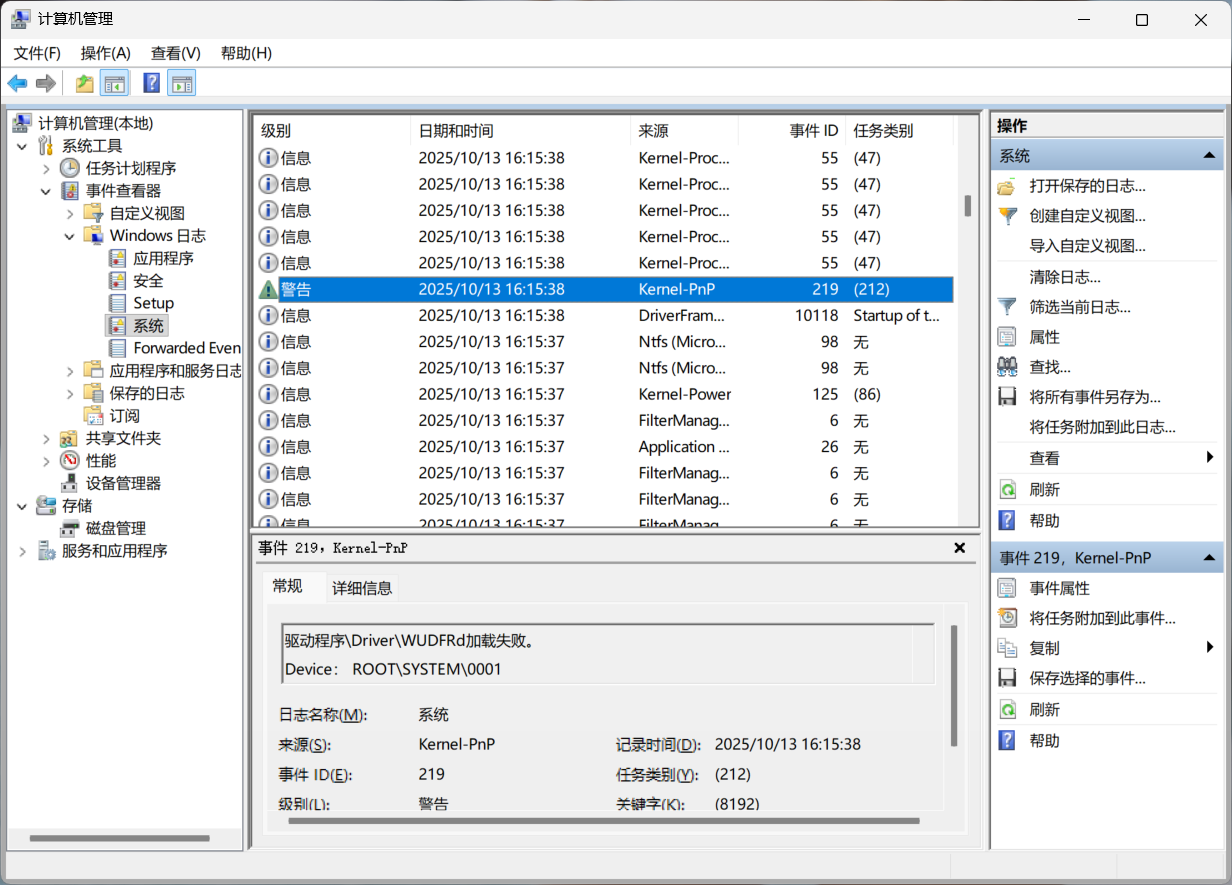This screenshot has height=885, width=1232.
Task: Click 打开保存的日志... action
Action: [x=1088, y=186]
